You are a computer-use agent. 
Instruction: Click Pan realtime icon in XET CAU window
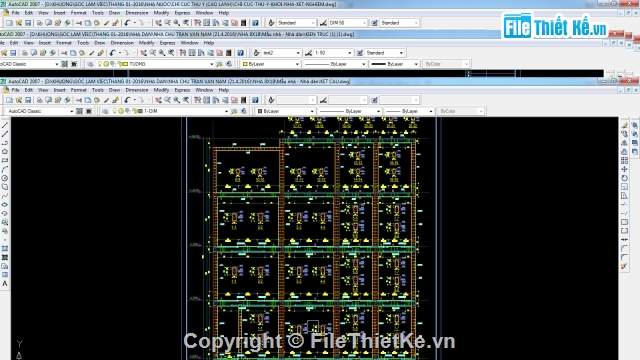[158, 100]
